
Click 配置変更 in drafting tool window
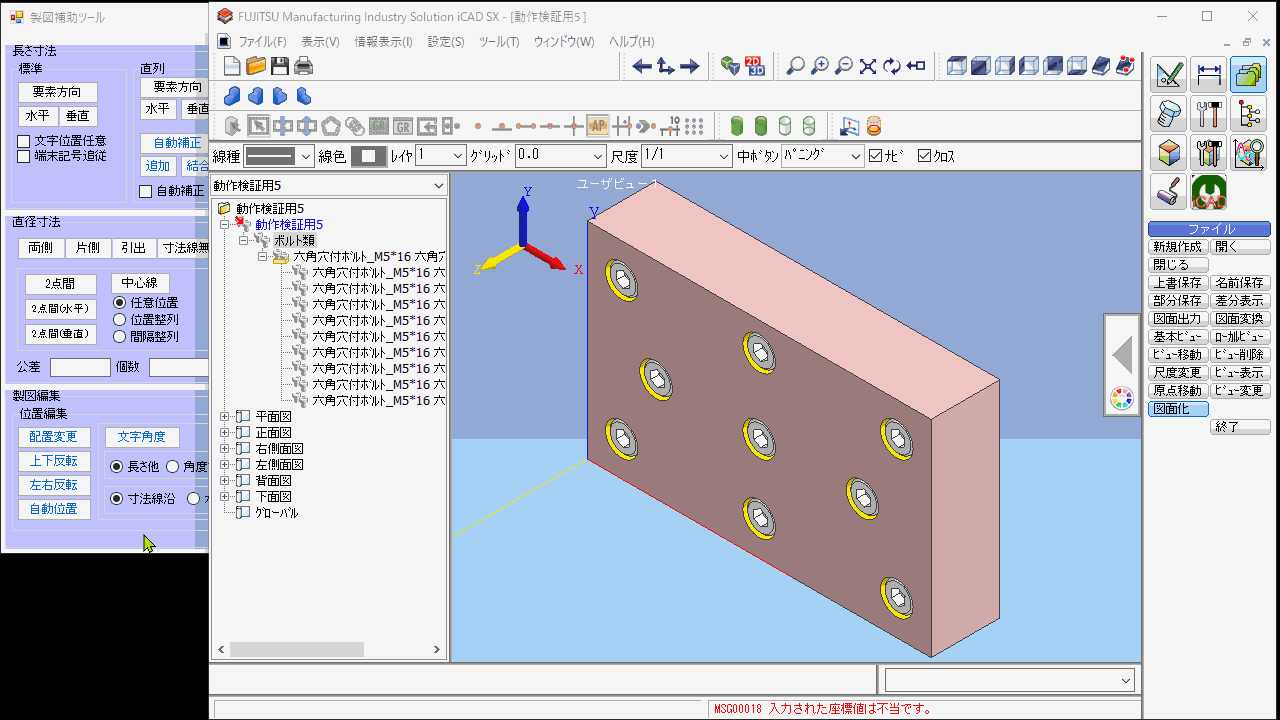pos(54,437)
